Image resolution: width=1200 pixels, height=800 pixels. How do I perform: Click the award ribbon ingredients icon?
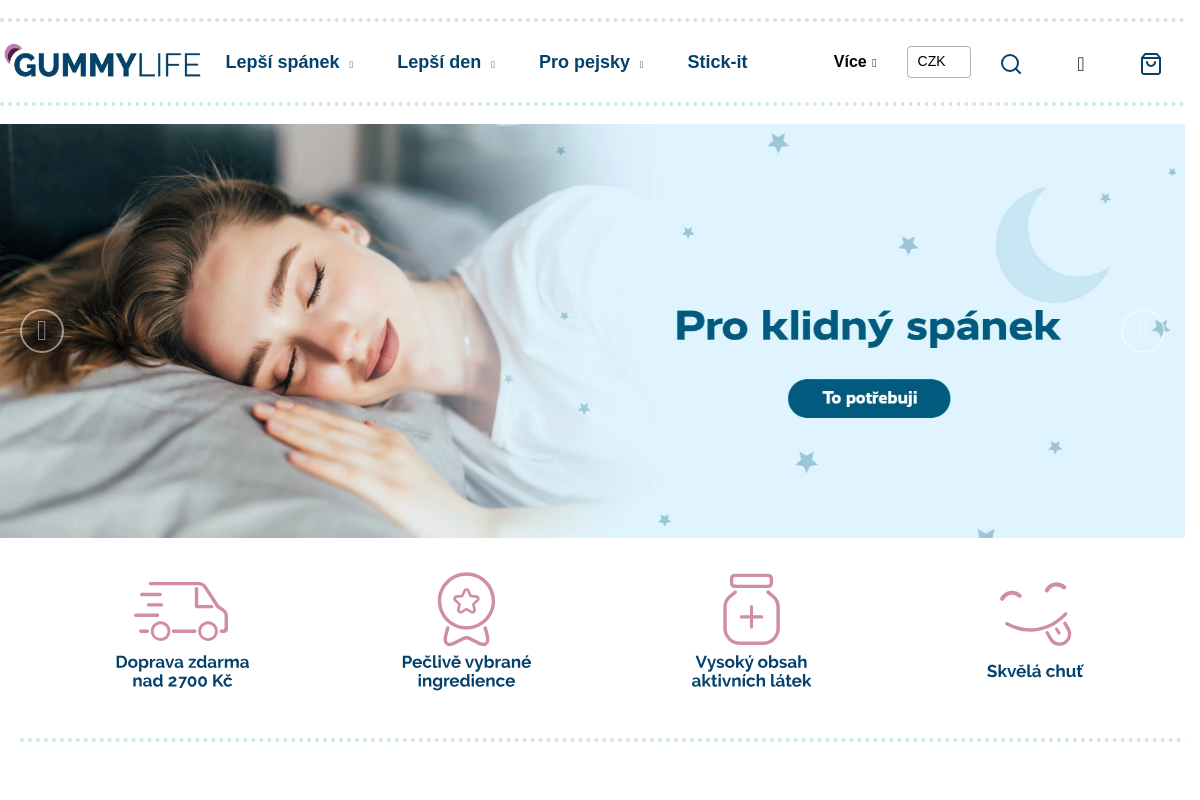coord(466,609)
